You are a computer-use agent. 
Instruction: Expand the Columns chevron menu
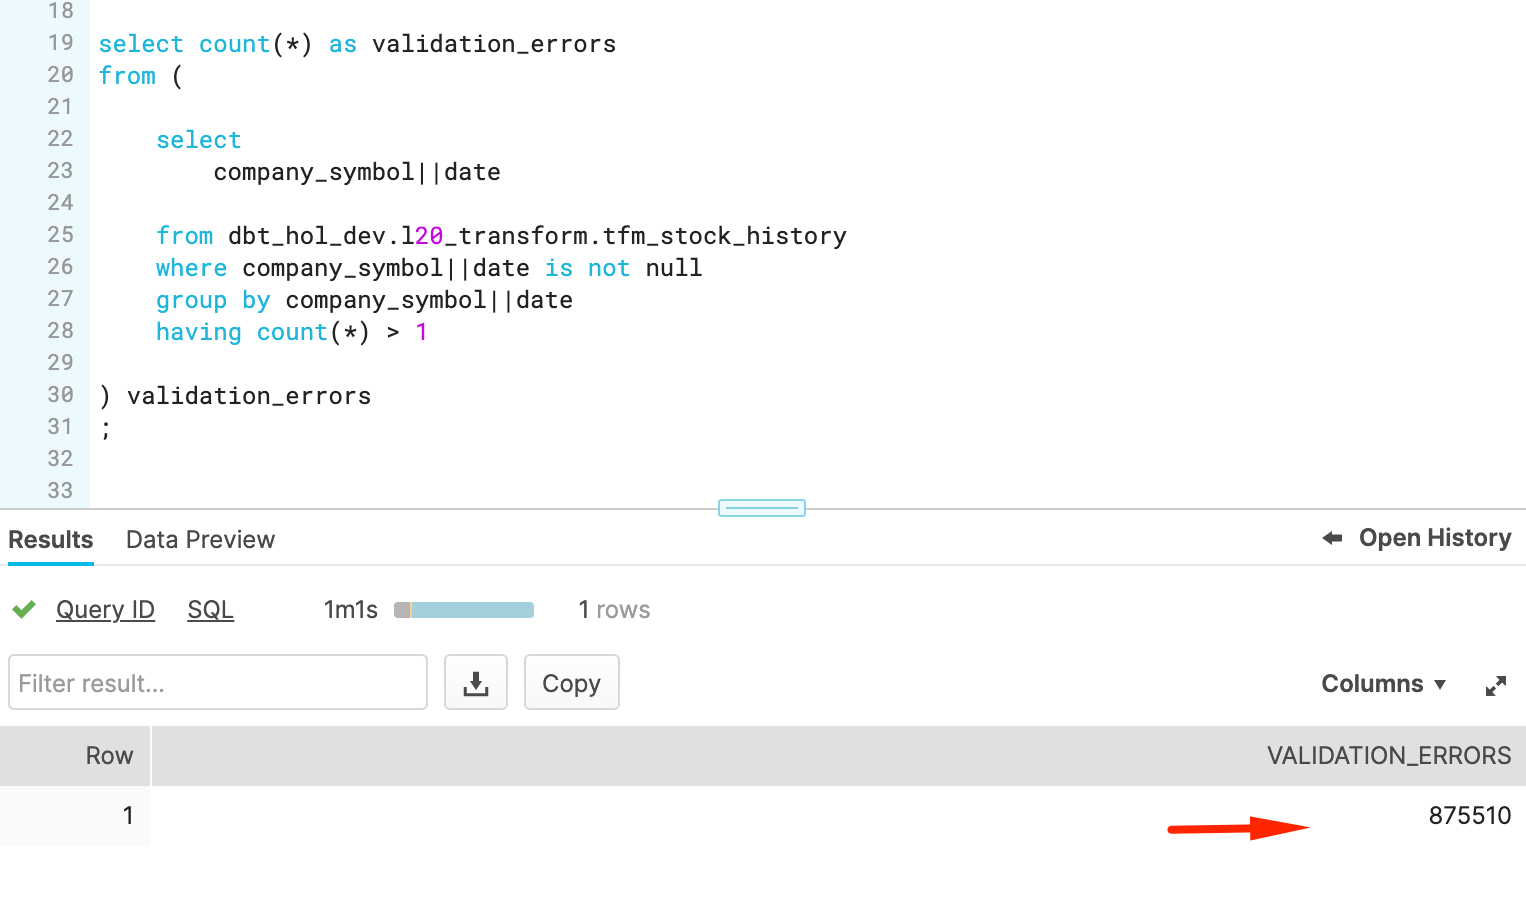(x=1441, y=685)
